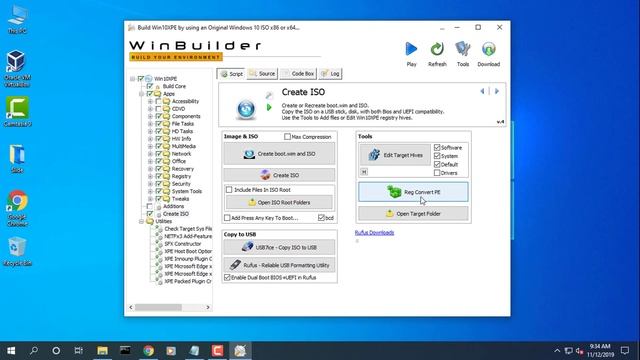Click the edit-script wrench icon above the green arrow
This screenshot has width=640, height=360.
point(269,96)
